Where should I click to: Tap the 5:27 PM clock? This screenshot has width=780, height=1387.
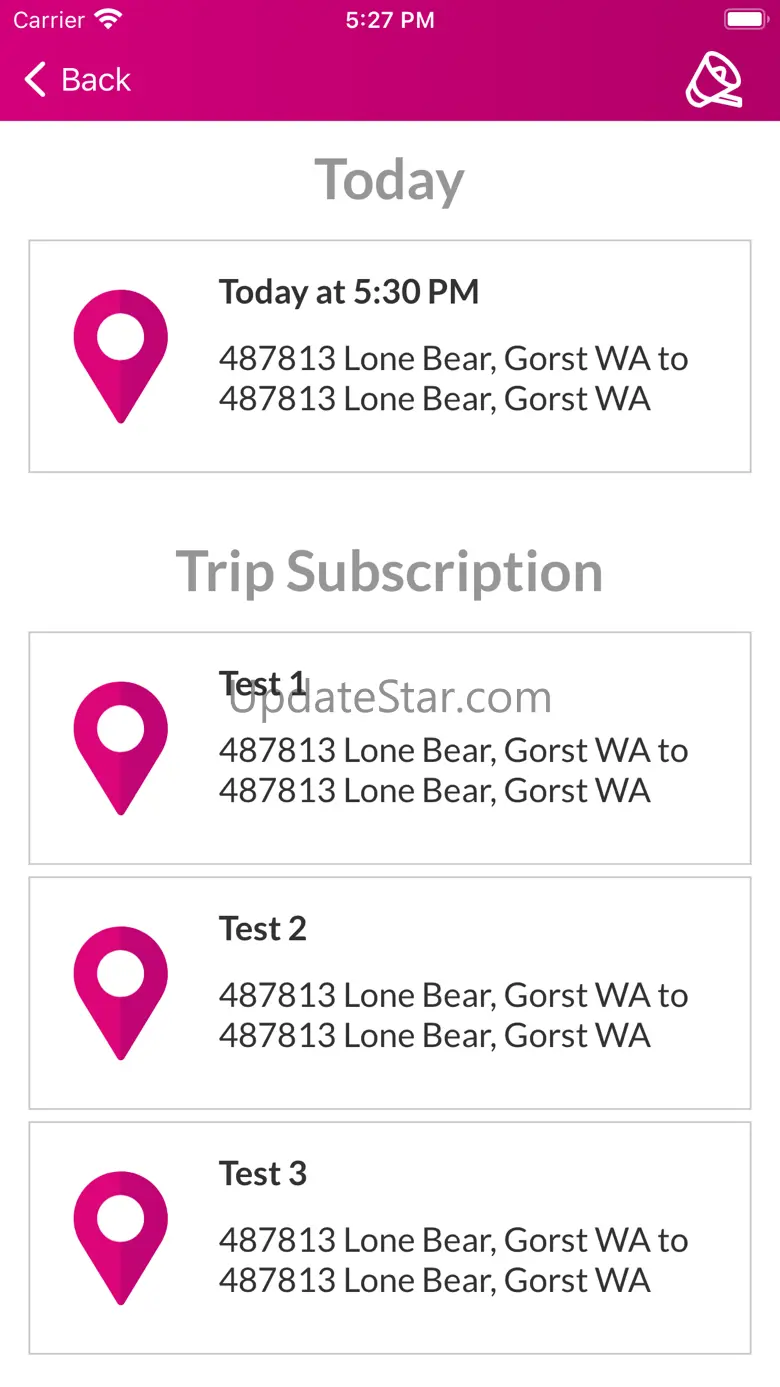(x=389, y=20)
